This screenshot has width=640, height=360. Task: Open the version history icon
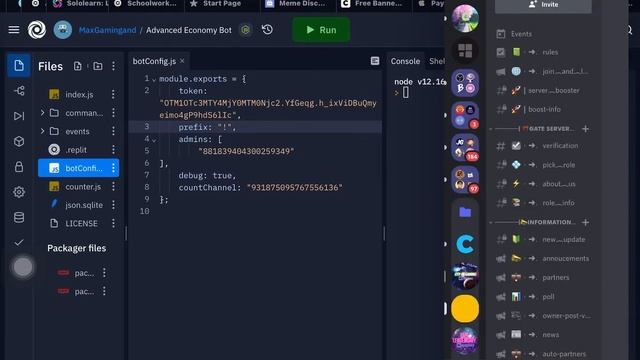[x=267, y=30]
